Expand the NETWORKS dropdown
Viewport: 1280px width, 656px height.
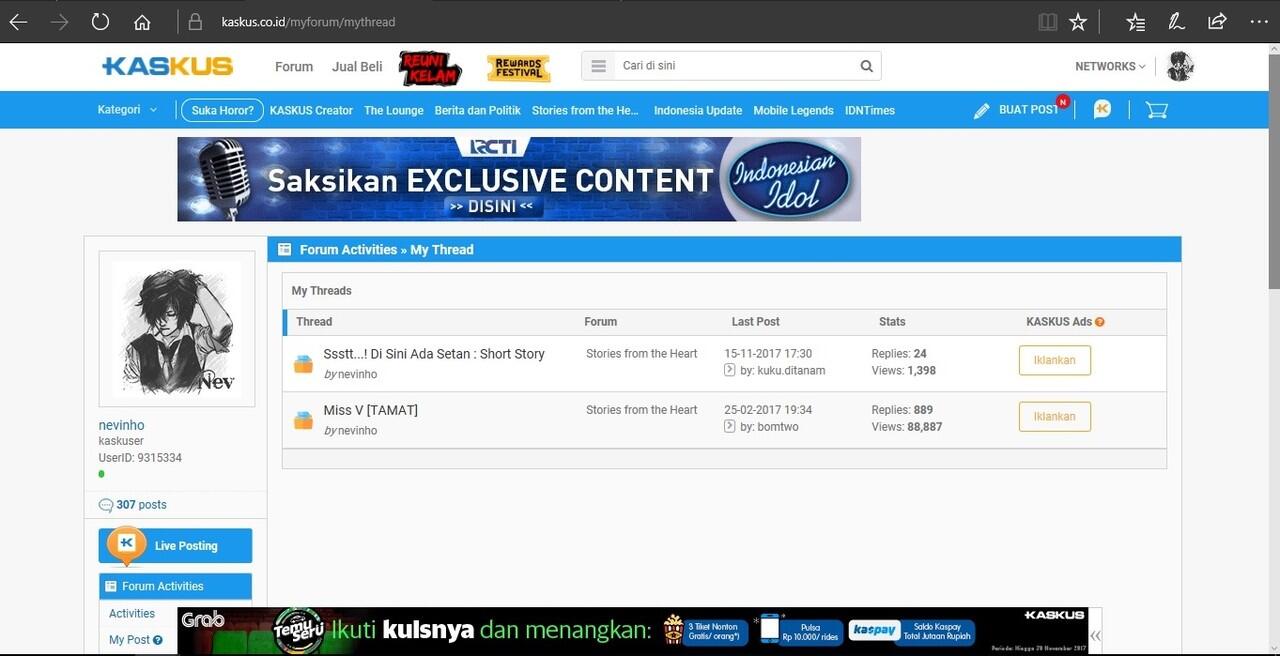(1110, 67)
